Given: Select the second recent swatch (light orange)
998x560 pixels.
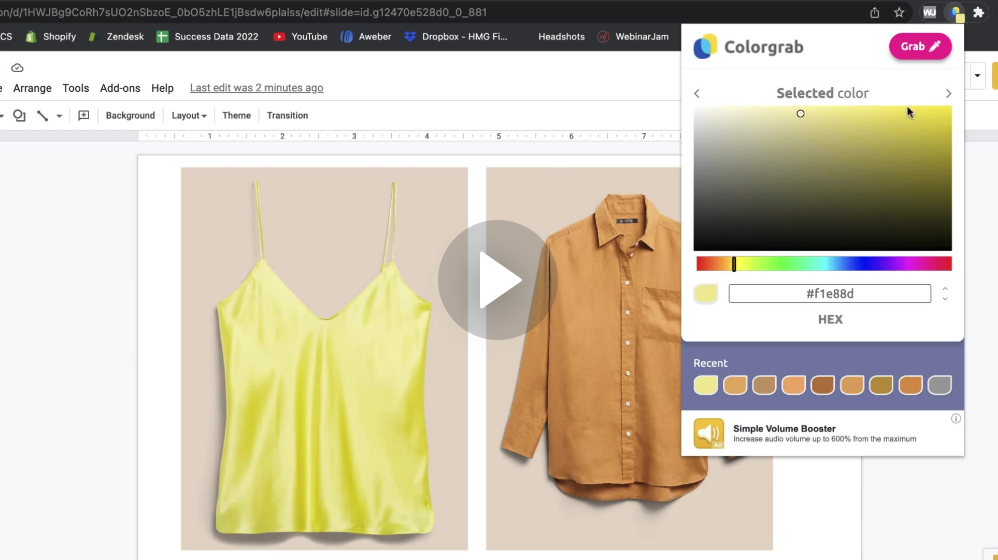Looking at the screenshot, I should [735, 385].
